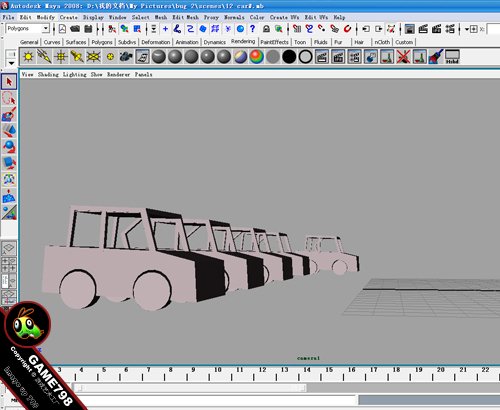This screenshot has width=500, height=410.
Task: Click the Hold shelf button
Action: (452, 56)
